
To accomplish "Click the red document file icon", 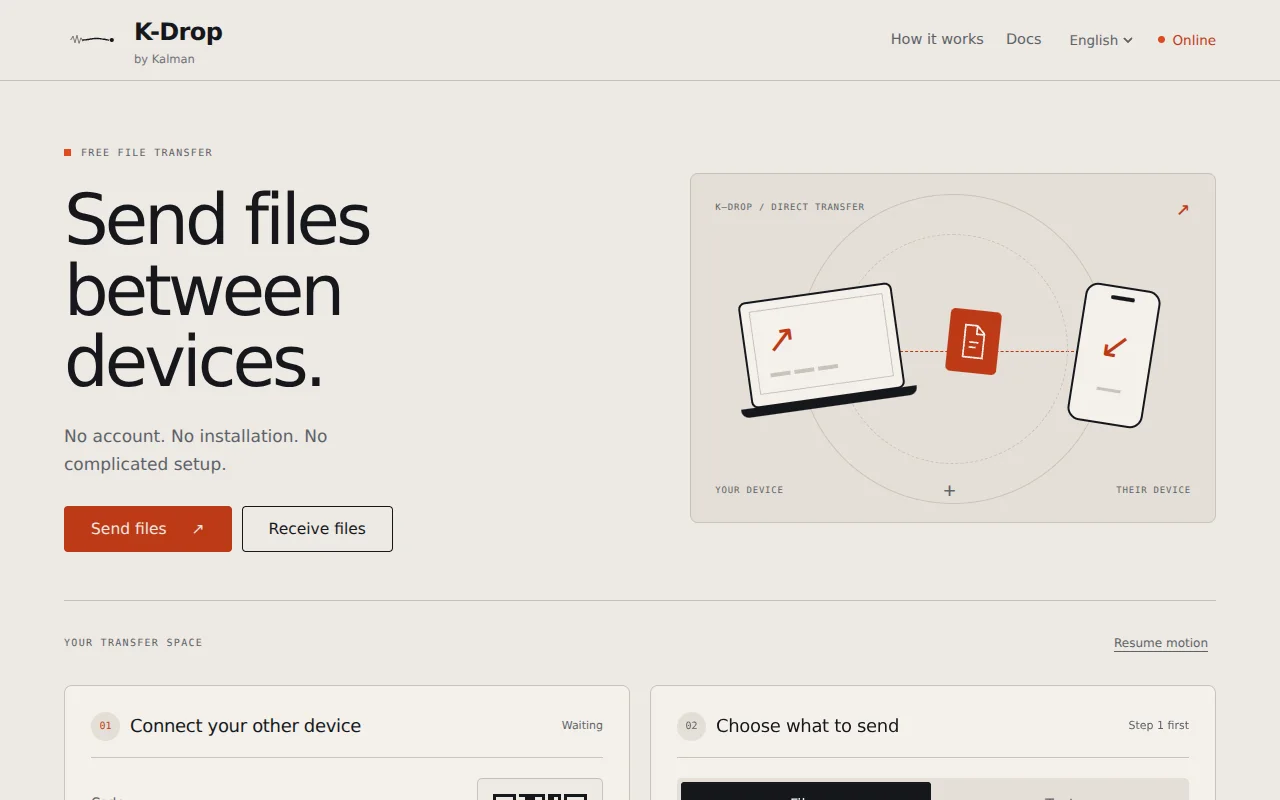I will pyautogui.click(x=974, y=341).
